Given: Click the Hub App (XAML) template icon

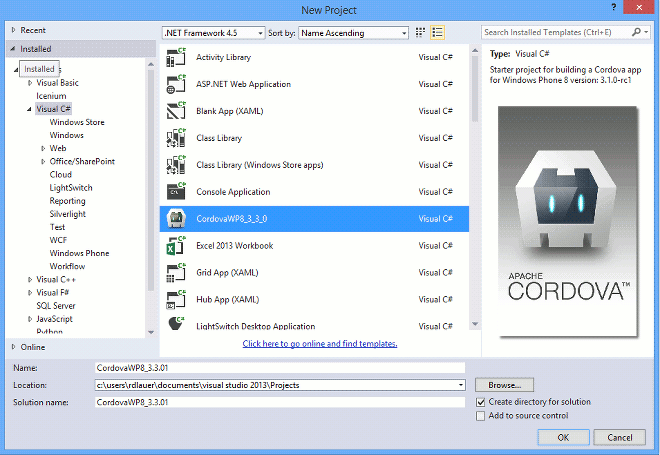Looking at the screenshot, I should 176,300.
